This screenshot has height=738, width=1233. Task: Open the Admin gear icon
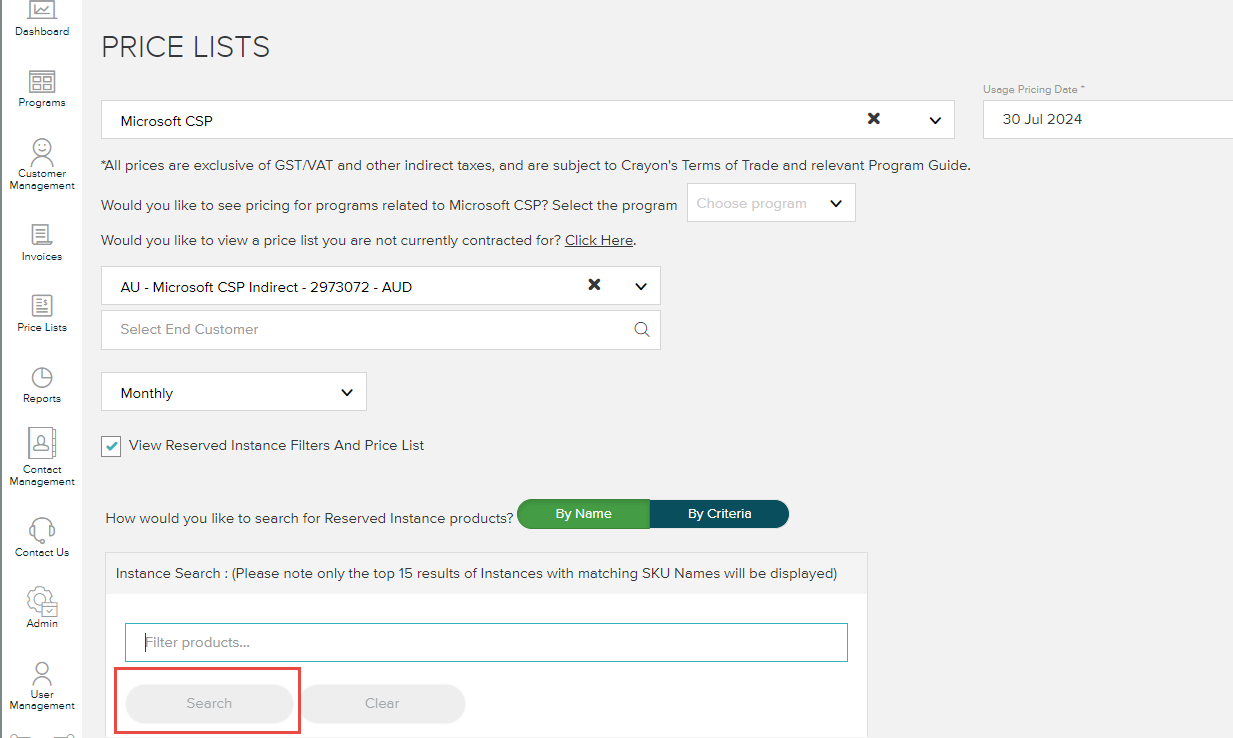[42, 601]
